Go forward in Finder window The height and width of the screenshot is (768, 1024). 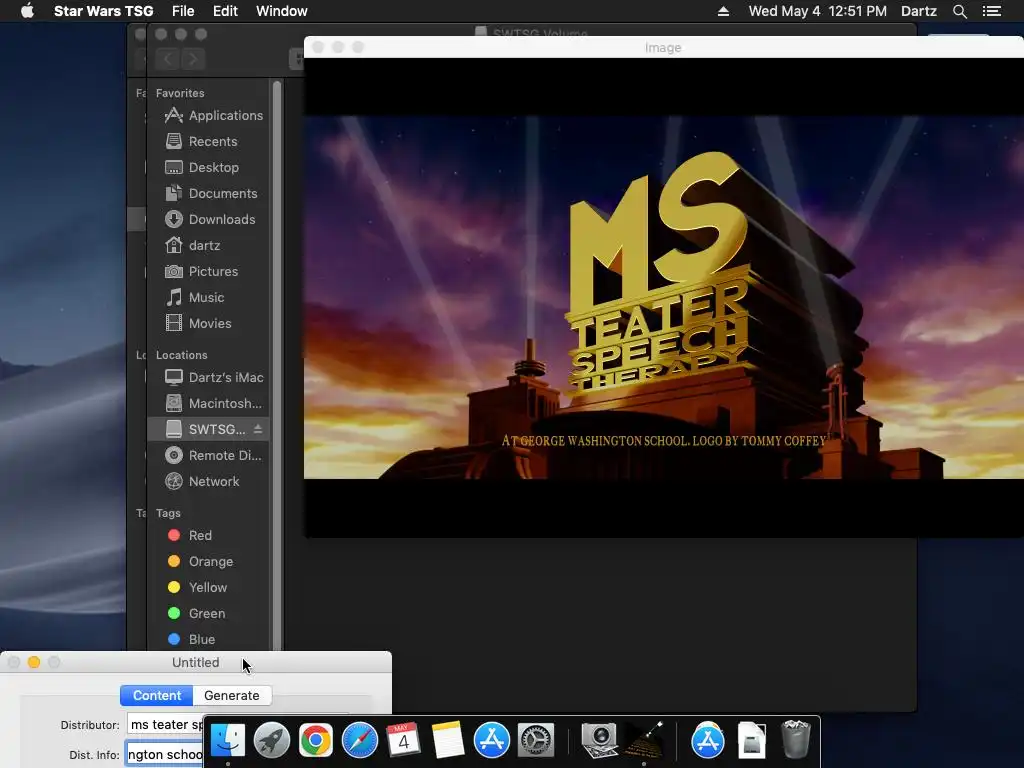193,59
